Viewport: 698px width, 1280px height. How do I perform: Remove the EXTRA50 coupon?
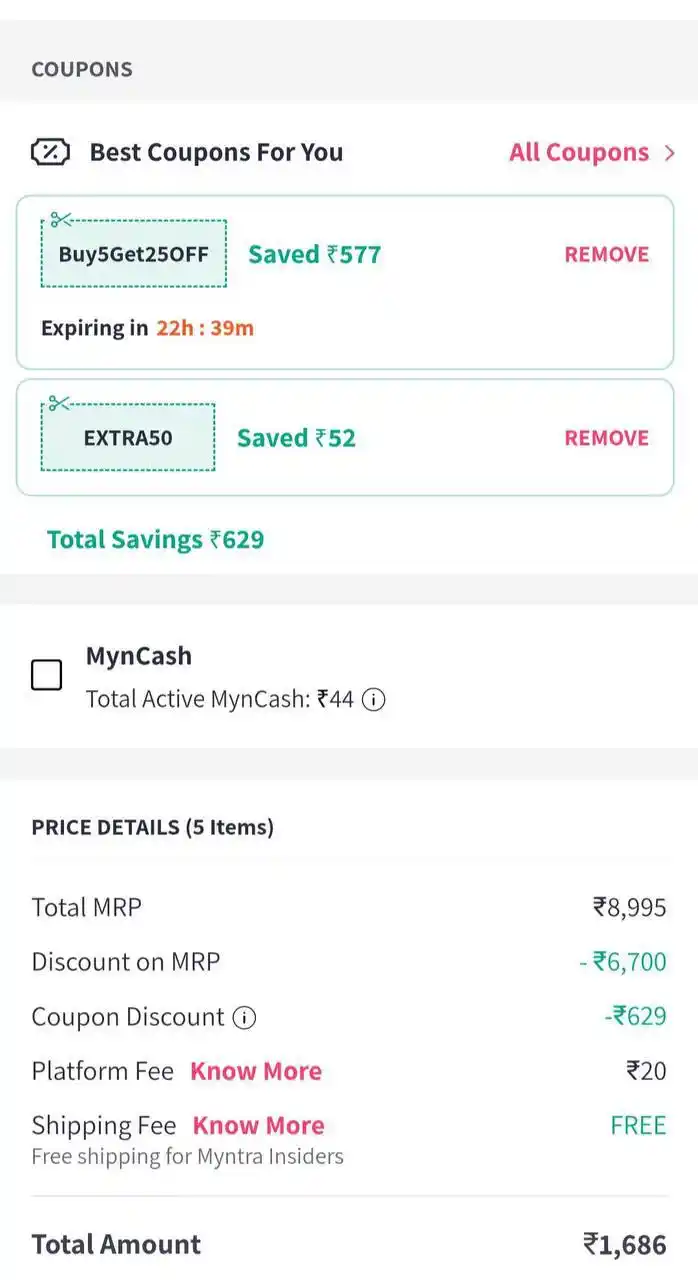click(606, 438)
